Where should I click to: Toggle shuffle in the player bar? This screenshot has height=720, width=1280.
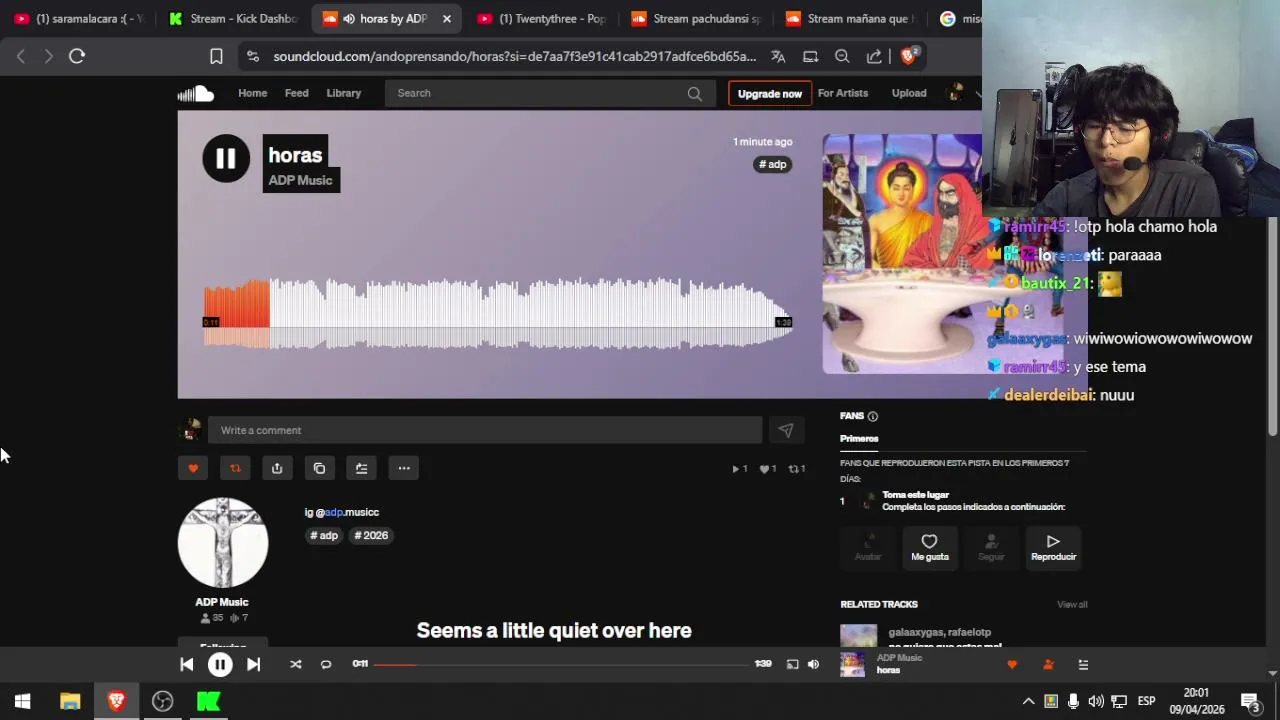pyautogui.click(x=295, y=664)
